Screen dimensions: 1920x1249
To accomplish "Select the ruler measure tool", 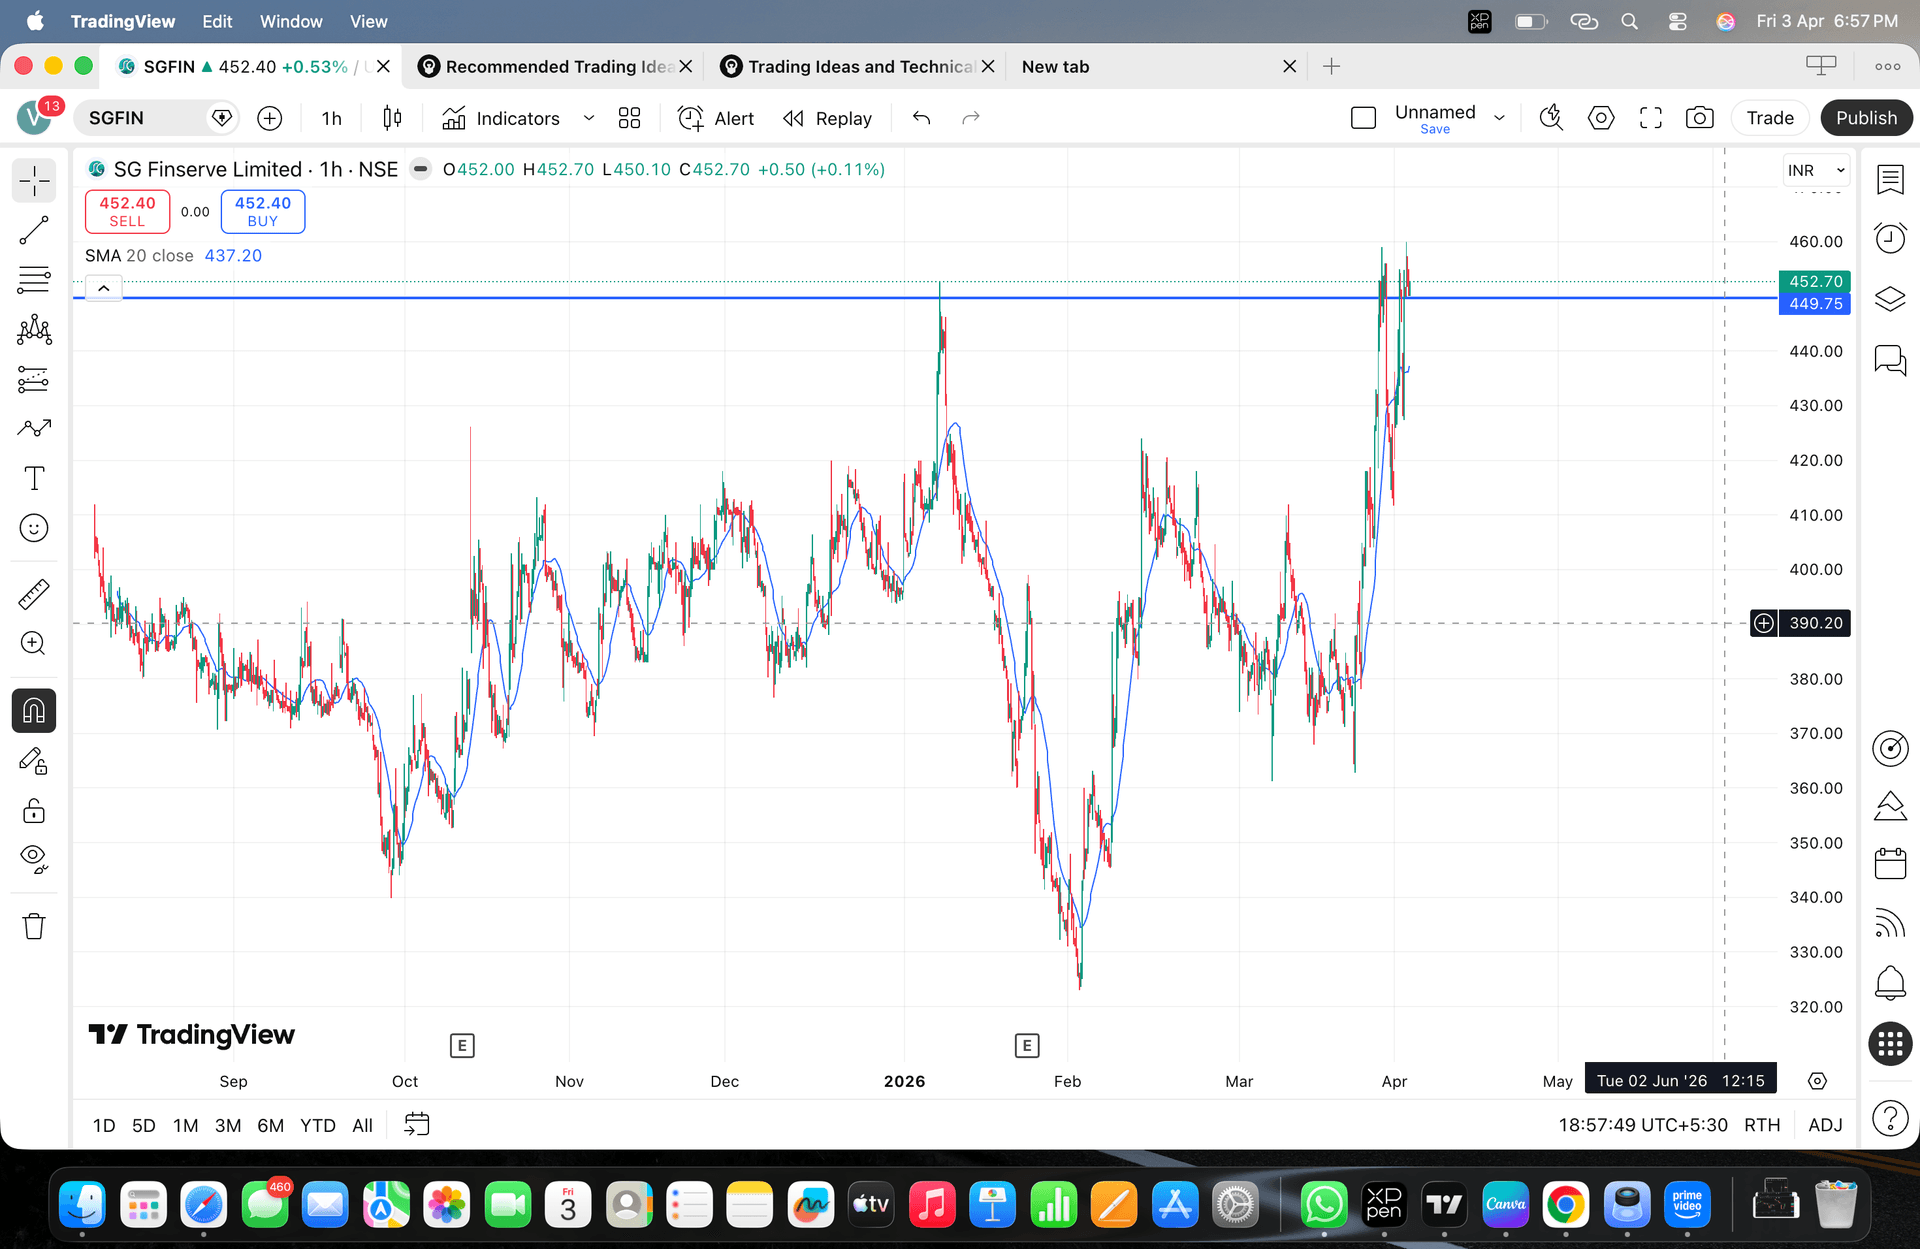I will 34,594.
